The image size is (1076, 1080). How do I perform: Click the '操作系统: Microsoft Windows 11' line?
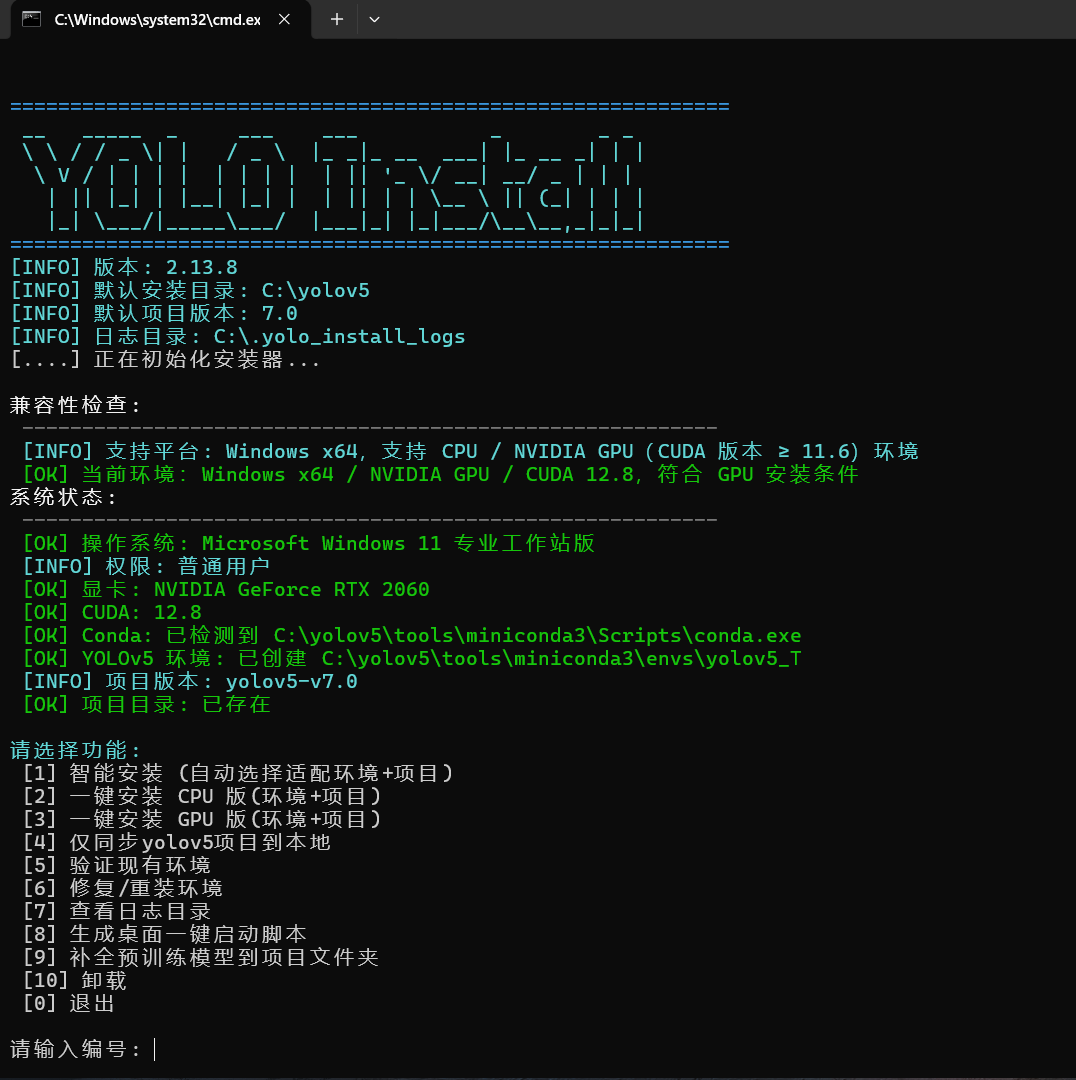coord(309,543)
